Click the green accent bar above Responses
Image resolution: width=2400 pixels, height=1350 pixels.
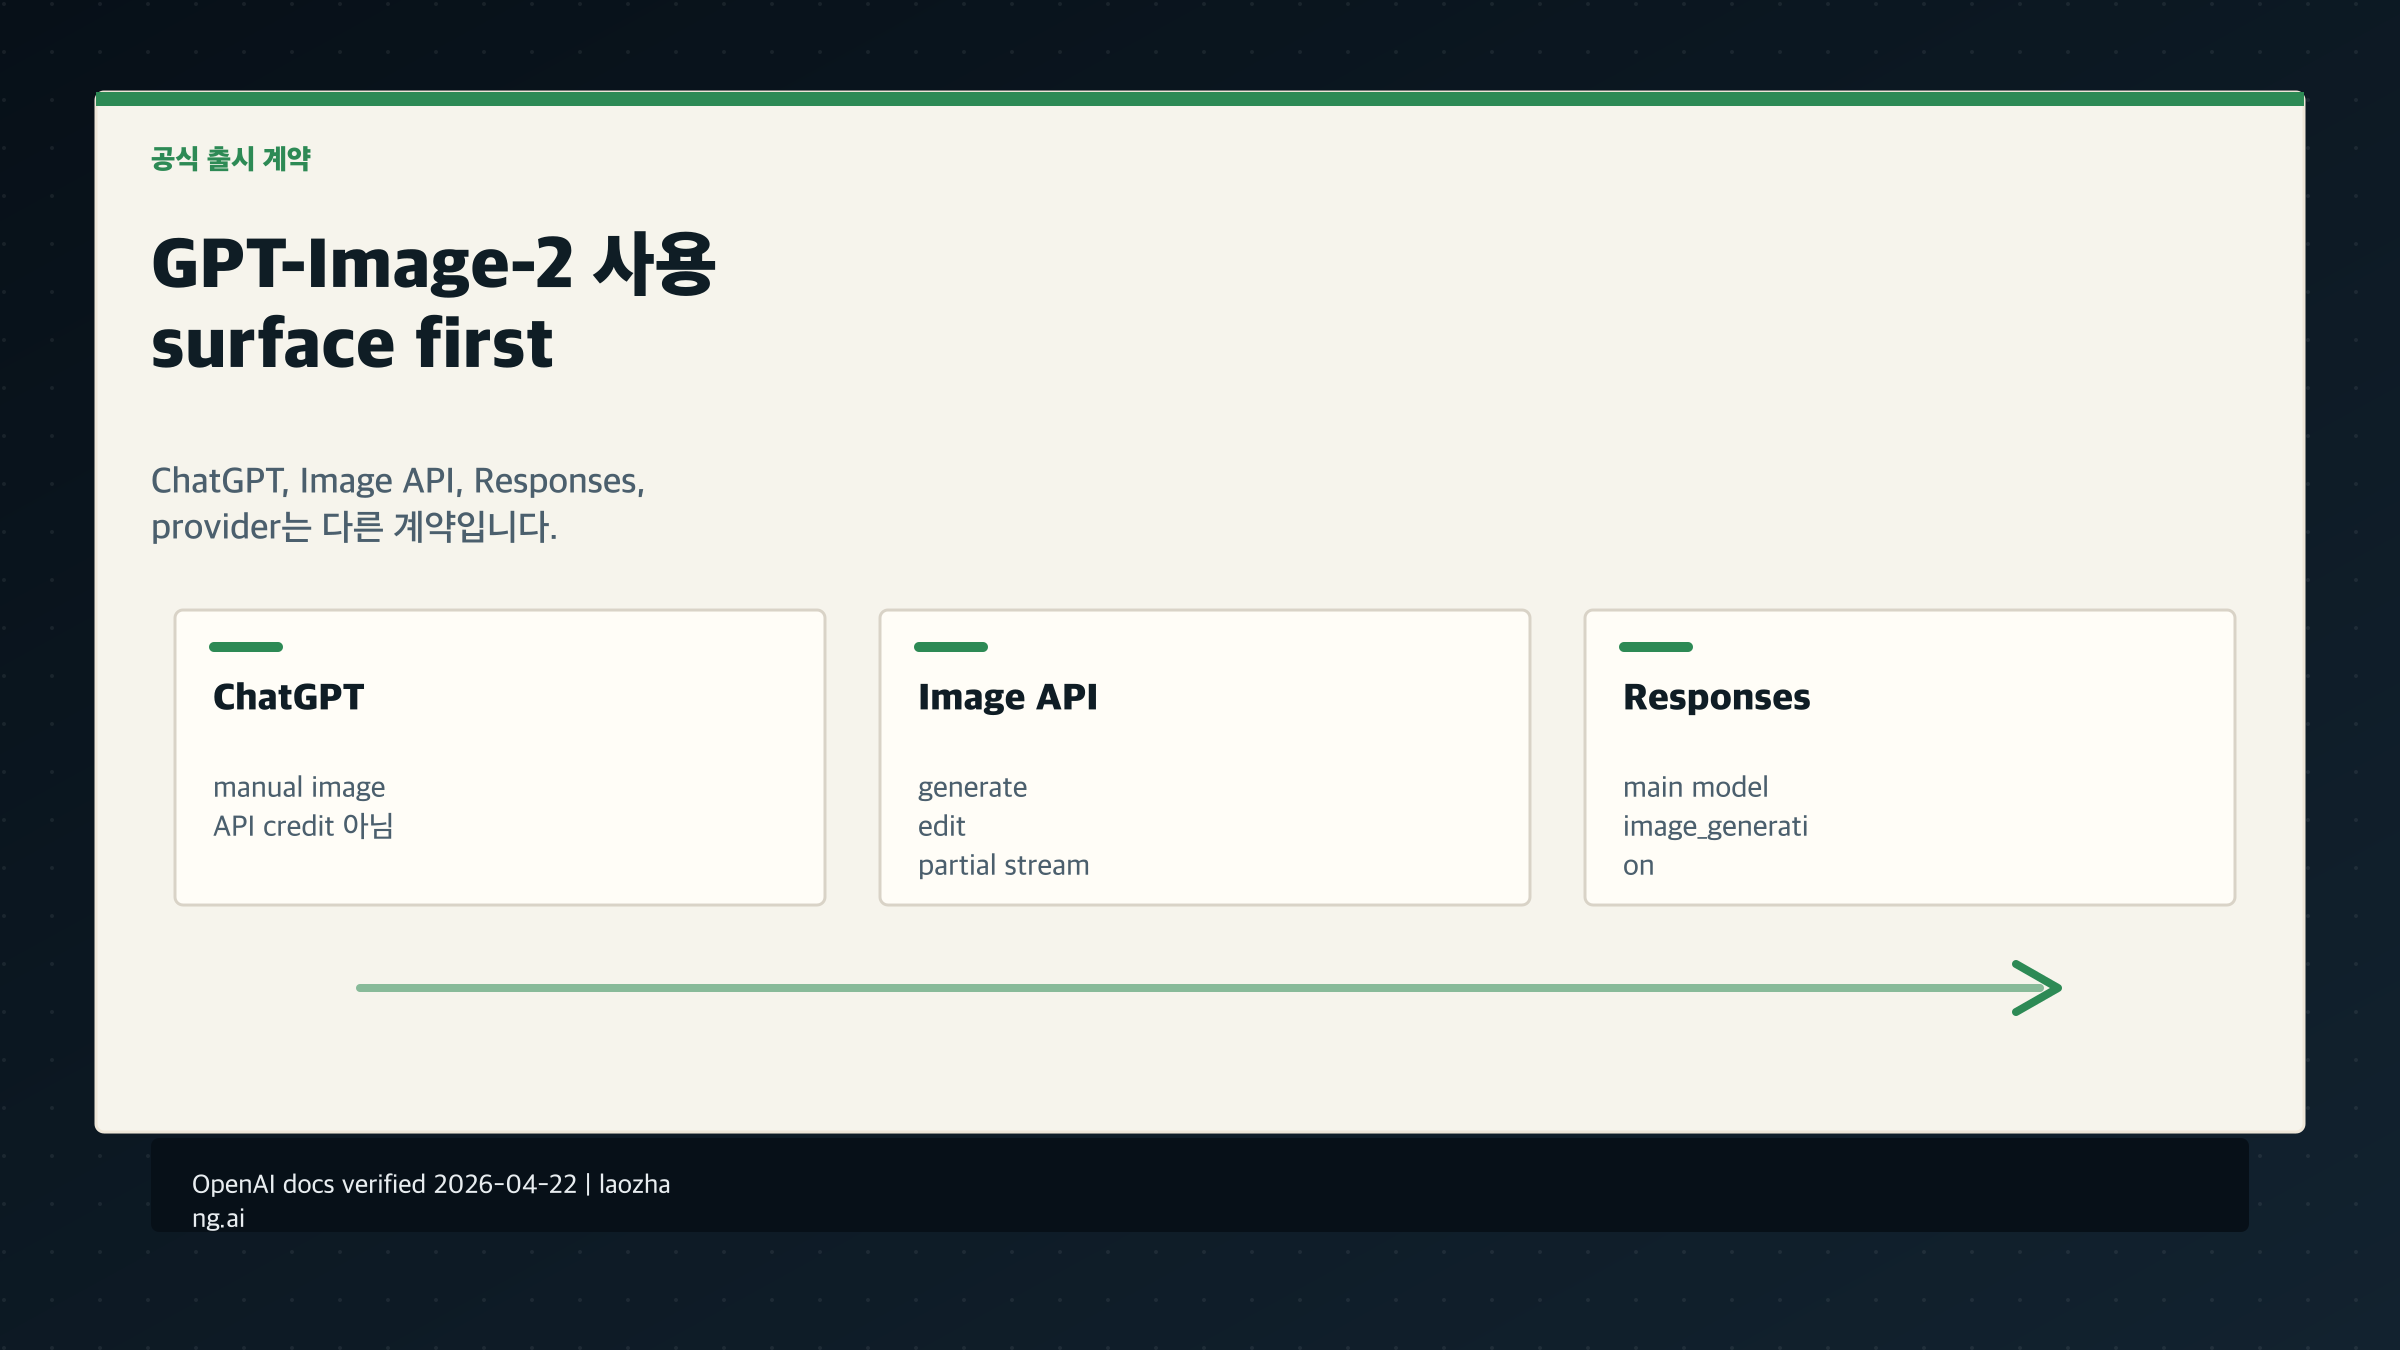click(x=1656, y=648)
